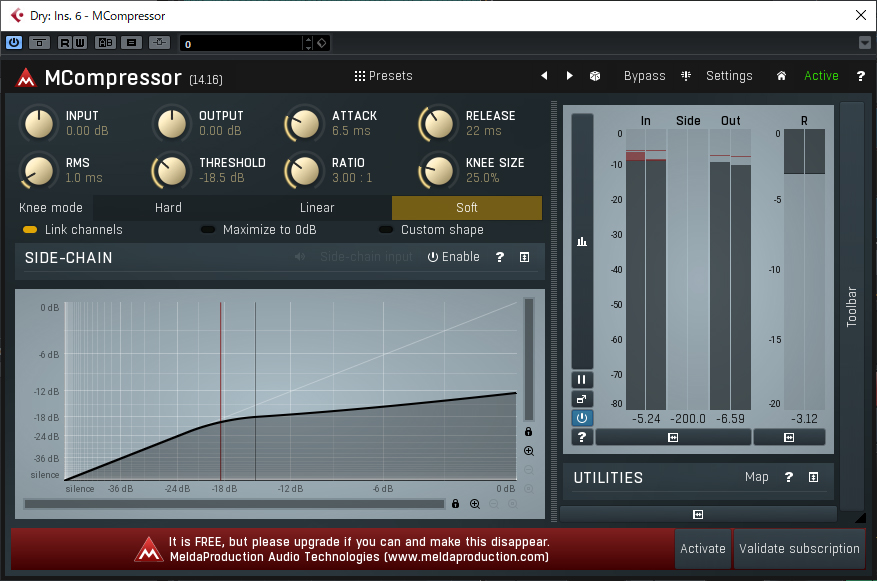Viewport: 877px width, 581px height.
Task: Enable the side-chain
Action: 454,257
